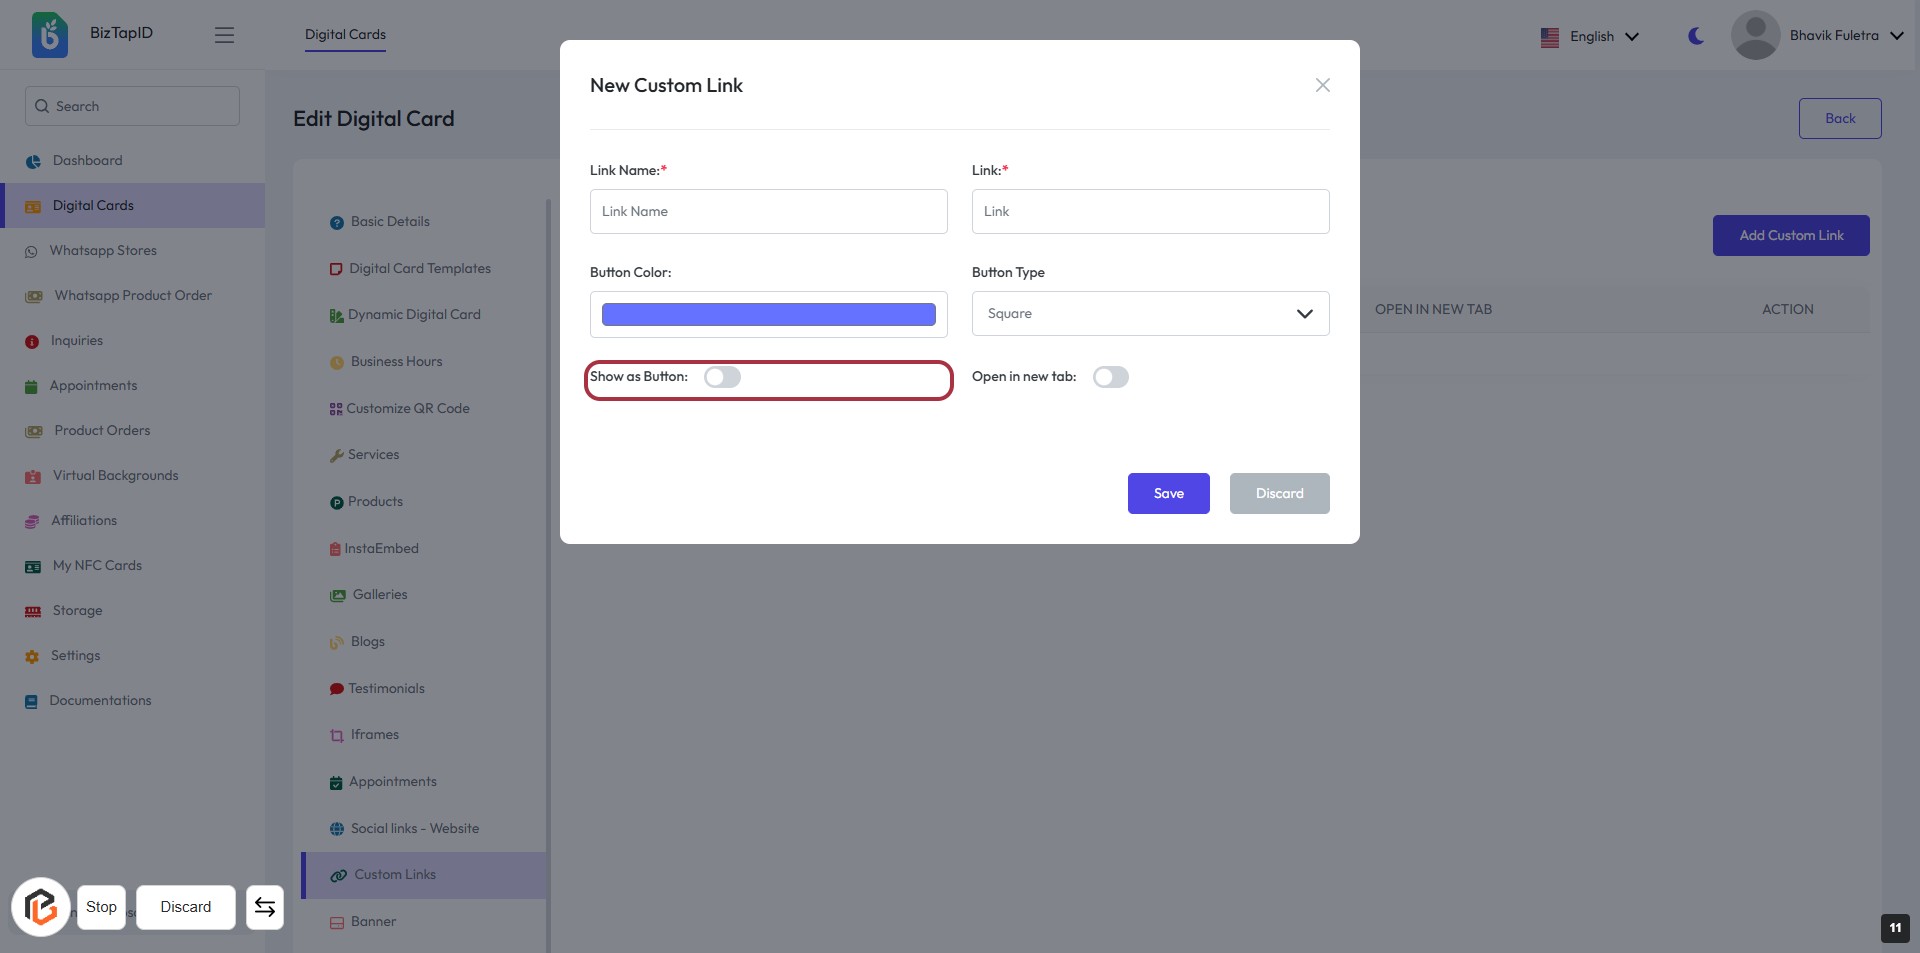Click the swap arrows icon in recorder bar
1920x953 pixels.
[x=265, y=907]
